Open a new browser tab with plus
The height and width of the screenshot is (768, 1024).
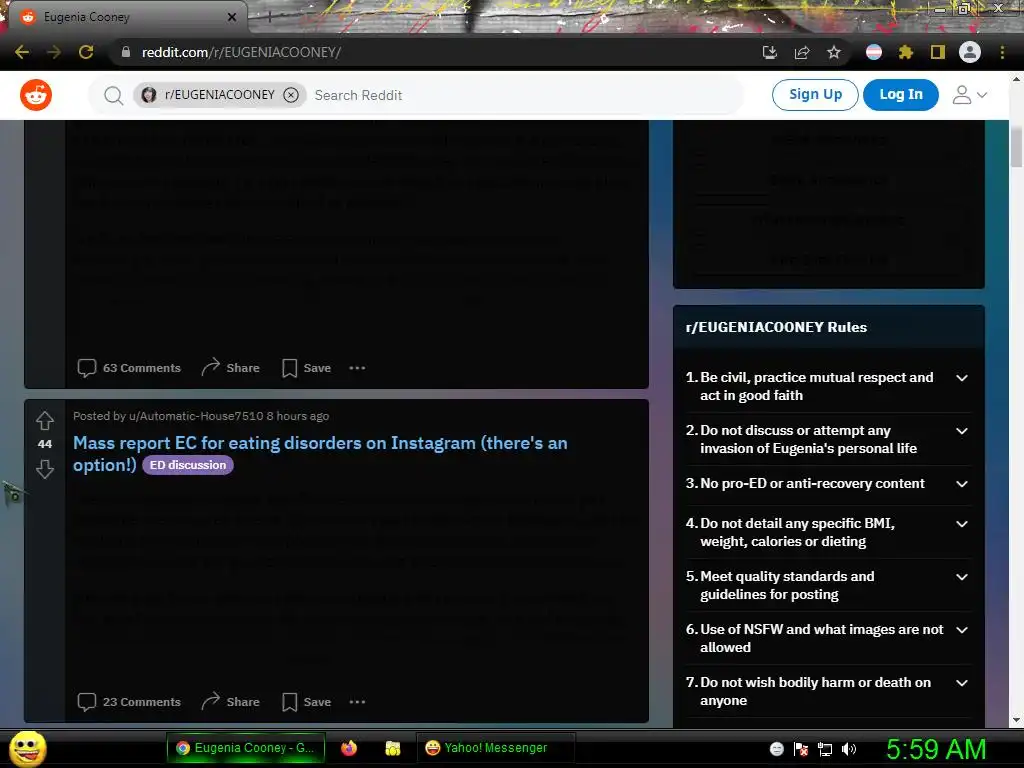coord(270,17)
